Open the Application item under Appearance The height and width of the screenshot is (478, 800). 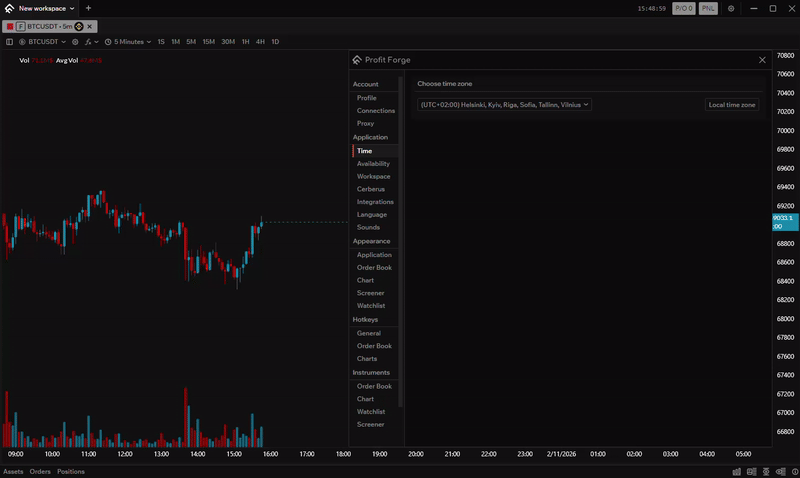pyautogui.click(x=374, y=255)
